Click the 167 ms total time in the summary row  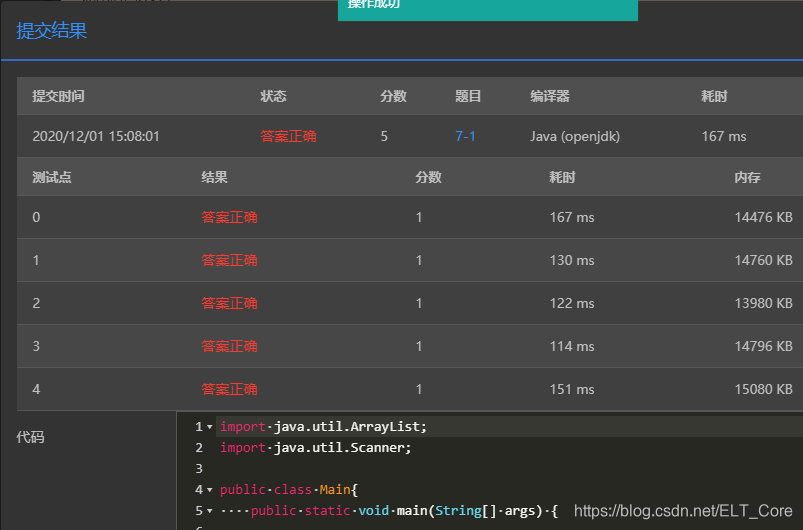point(724,136)
